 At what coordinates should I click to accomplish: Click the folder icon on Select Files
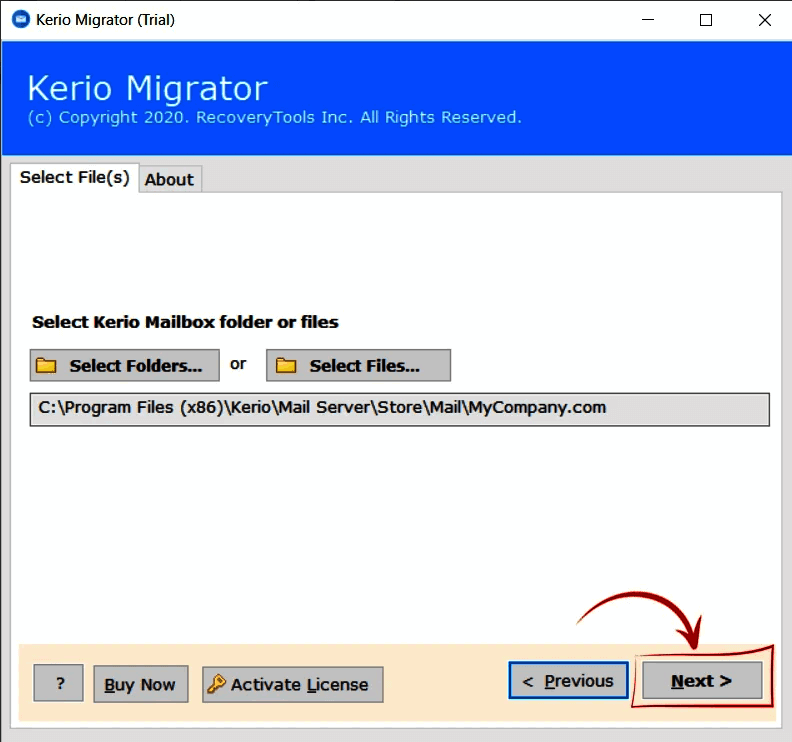click(x=286, y=366)
